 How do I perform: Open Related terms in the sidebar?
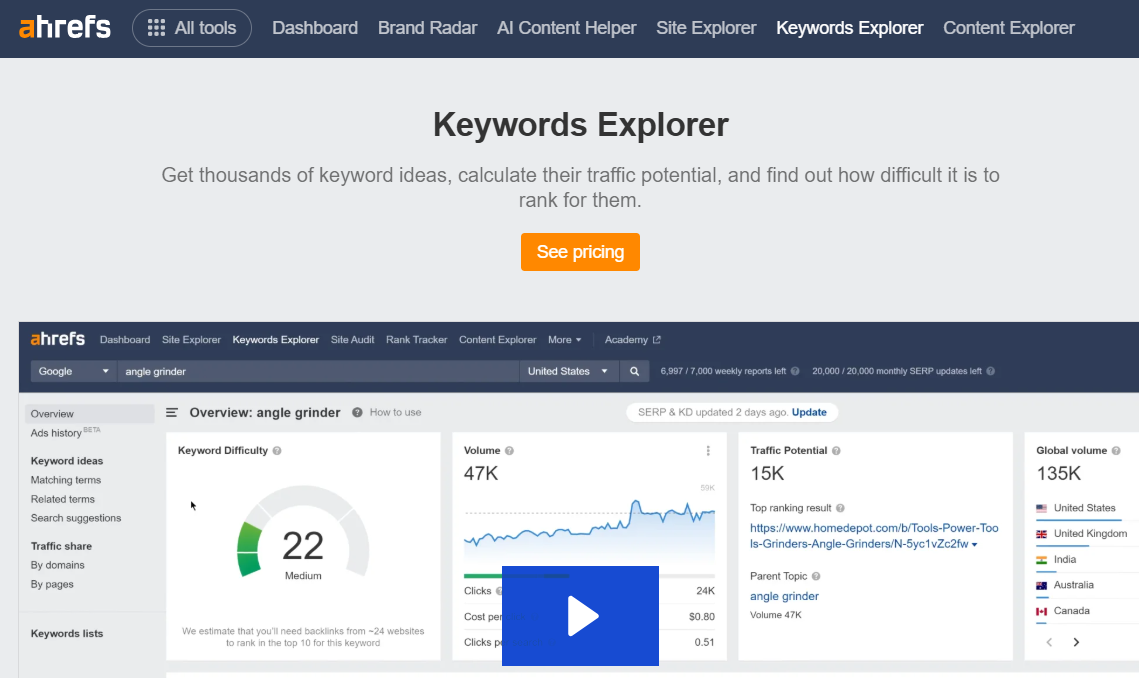click(x=62, y=499)
